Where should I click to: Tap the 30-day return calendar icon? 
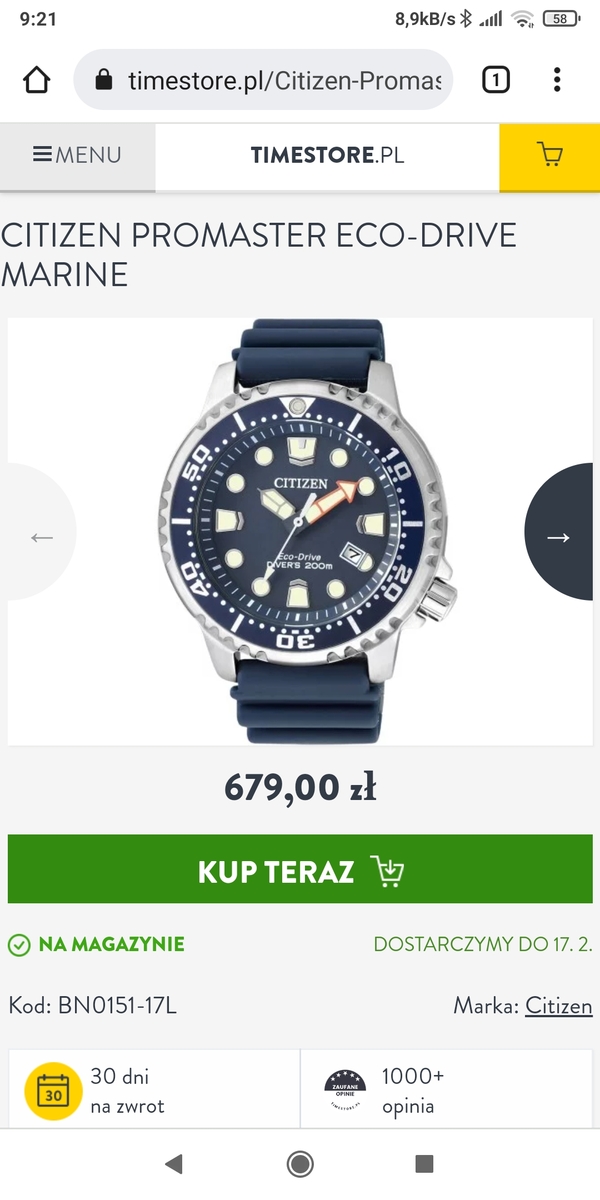pyautogui.click(x=53, y=1091)
